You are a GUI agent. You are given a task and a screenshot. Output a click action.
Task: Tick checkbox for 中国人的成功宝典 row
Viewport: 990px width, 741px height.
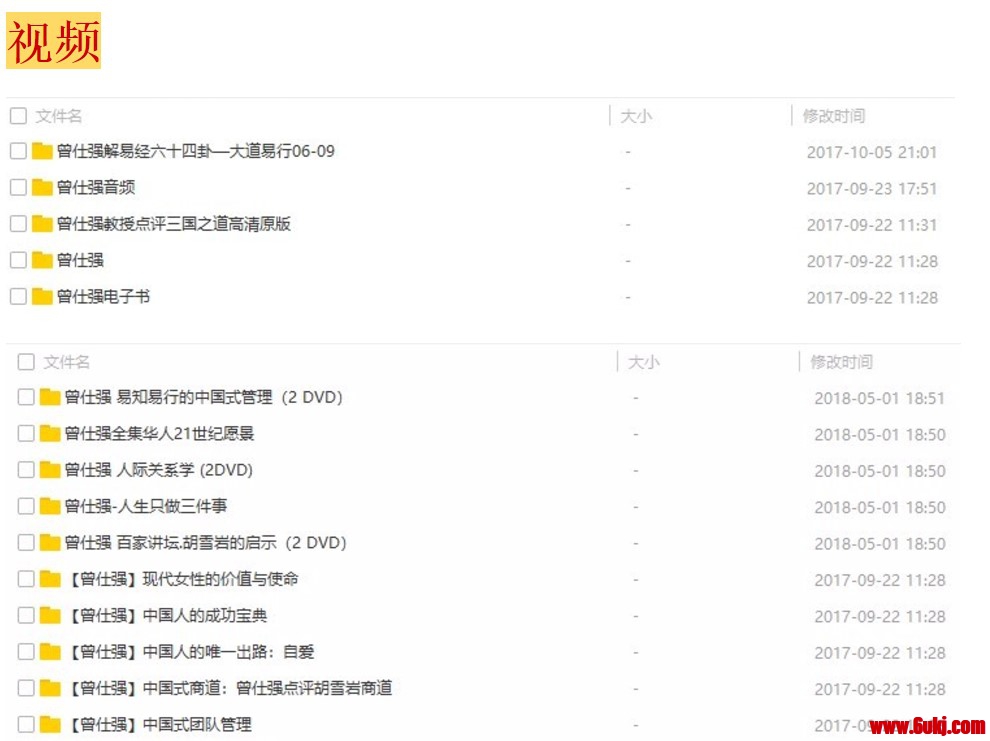[26, 615]
